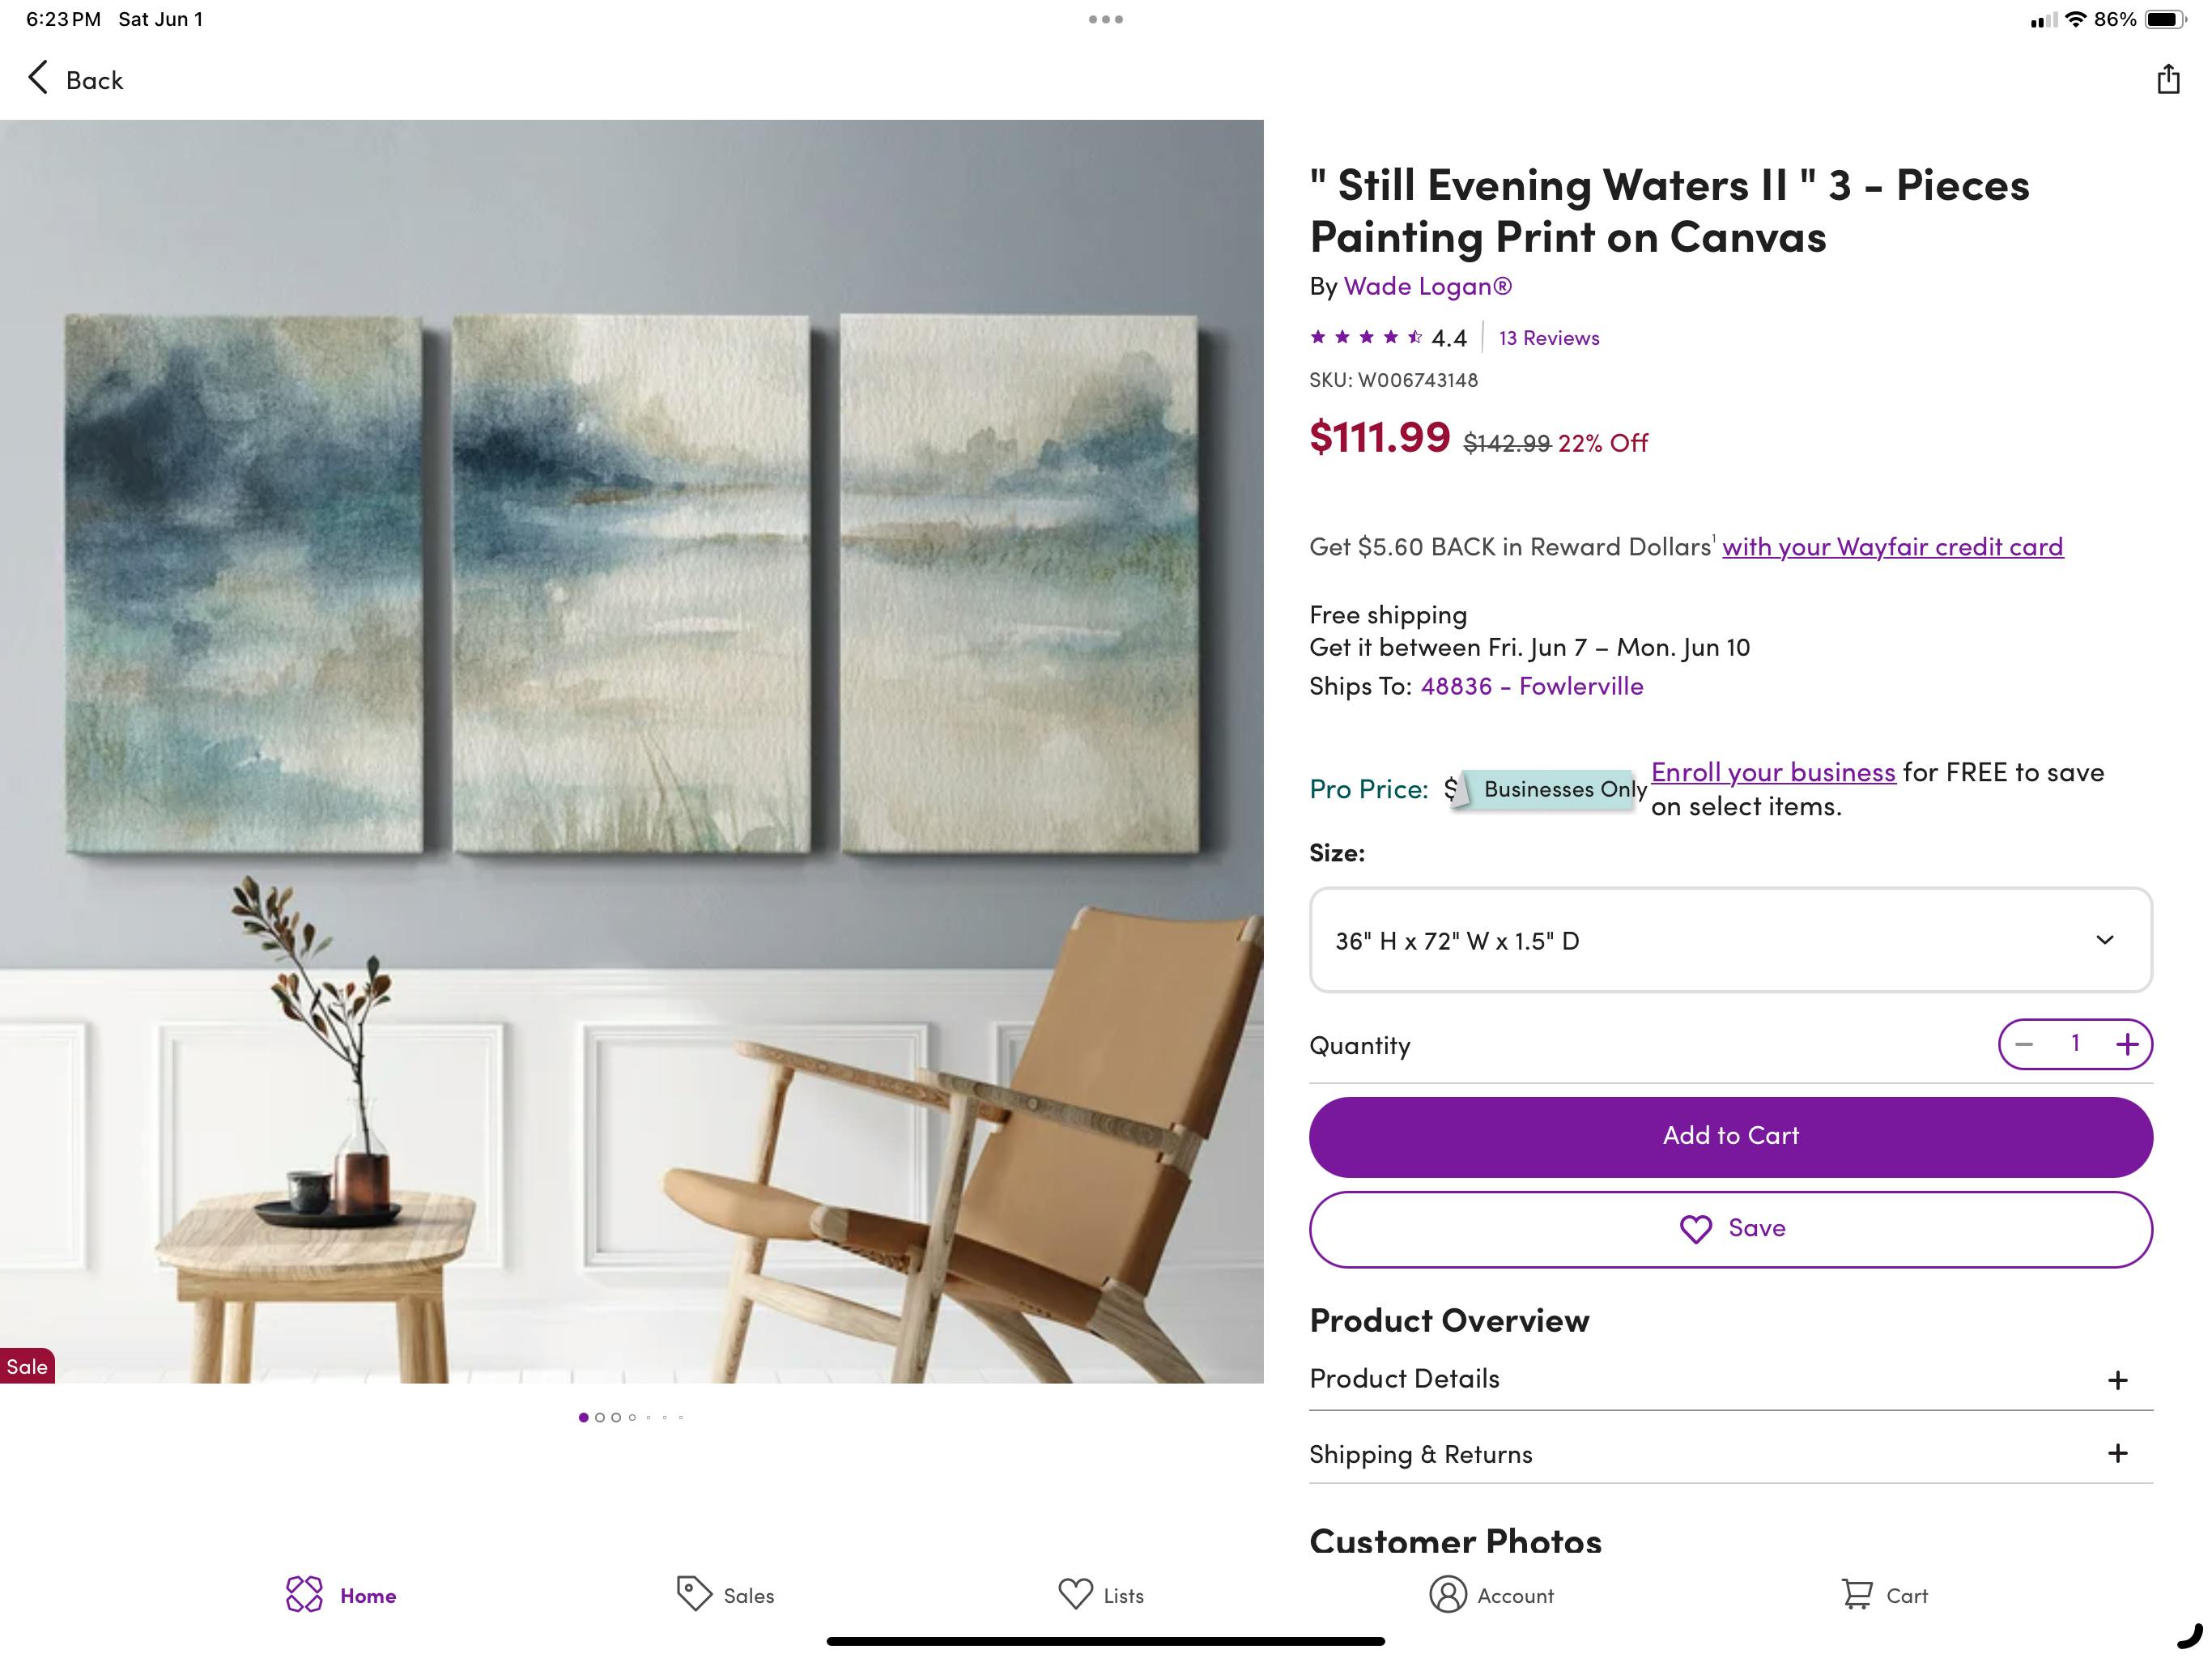The height and width of the screenshot is (1658, 2212).
Task: Change ship-to location 48836 - Fowlerville
Action: pos(1531,686)
